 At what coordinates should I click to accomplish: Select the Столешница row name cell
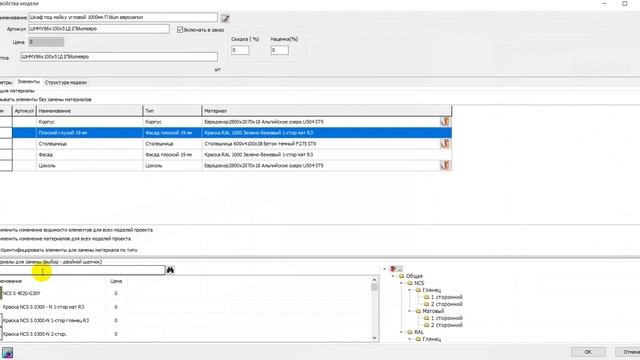pyautogui.click(x=90, y=144)
